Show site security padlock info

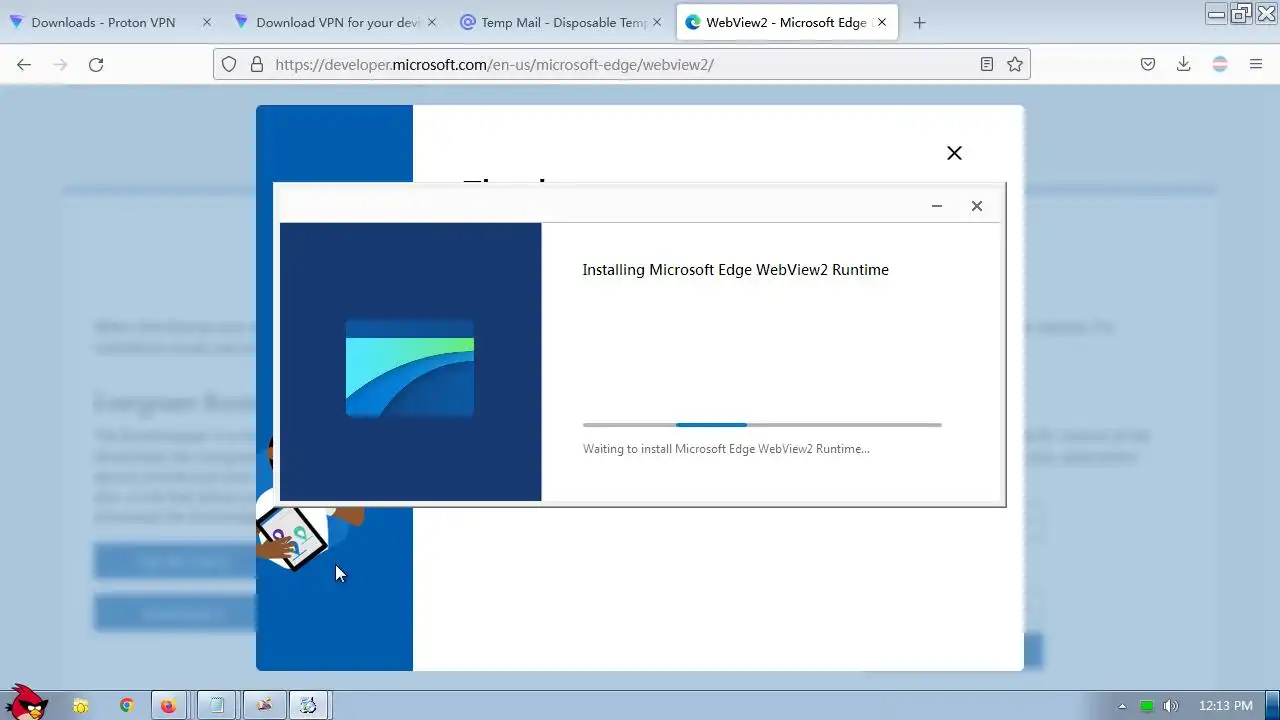point(256,64)
